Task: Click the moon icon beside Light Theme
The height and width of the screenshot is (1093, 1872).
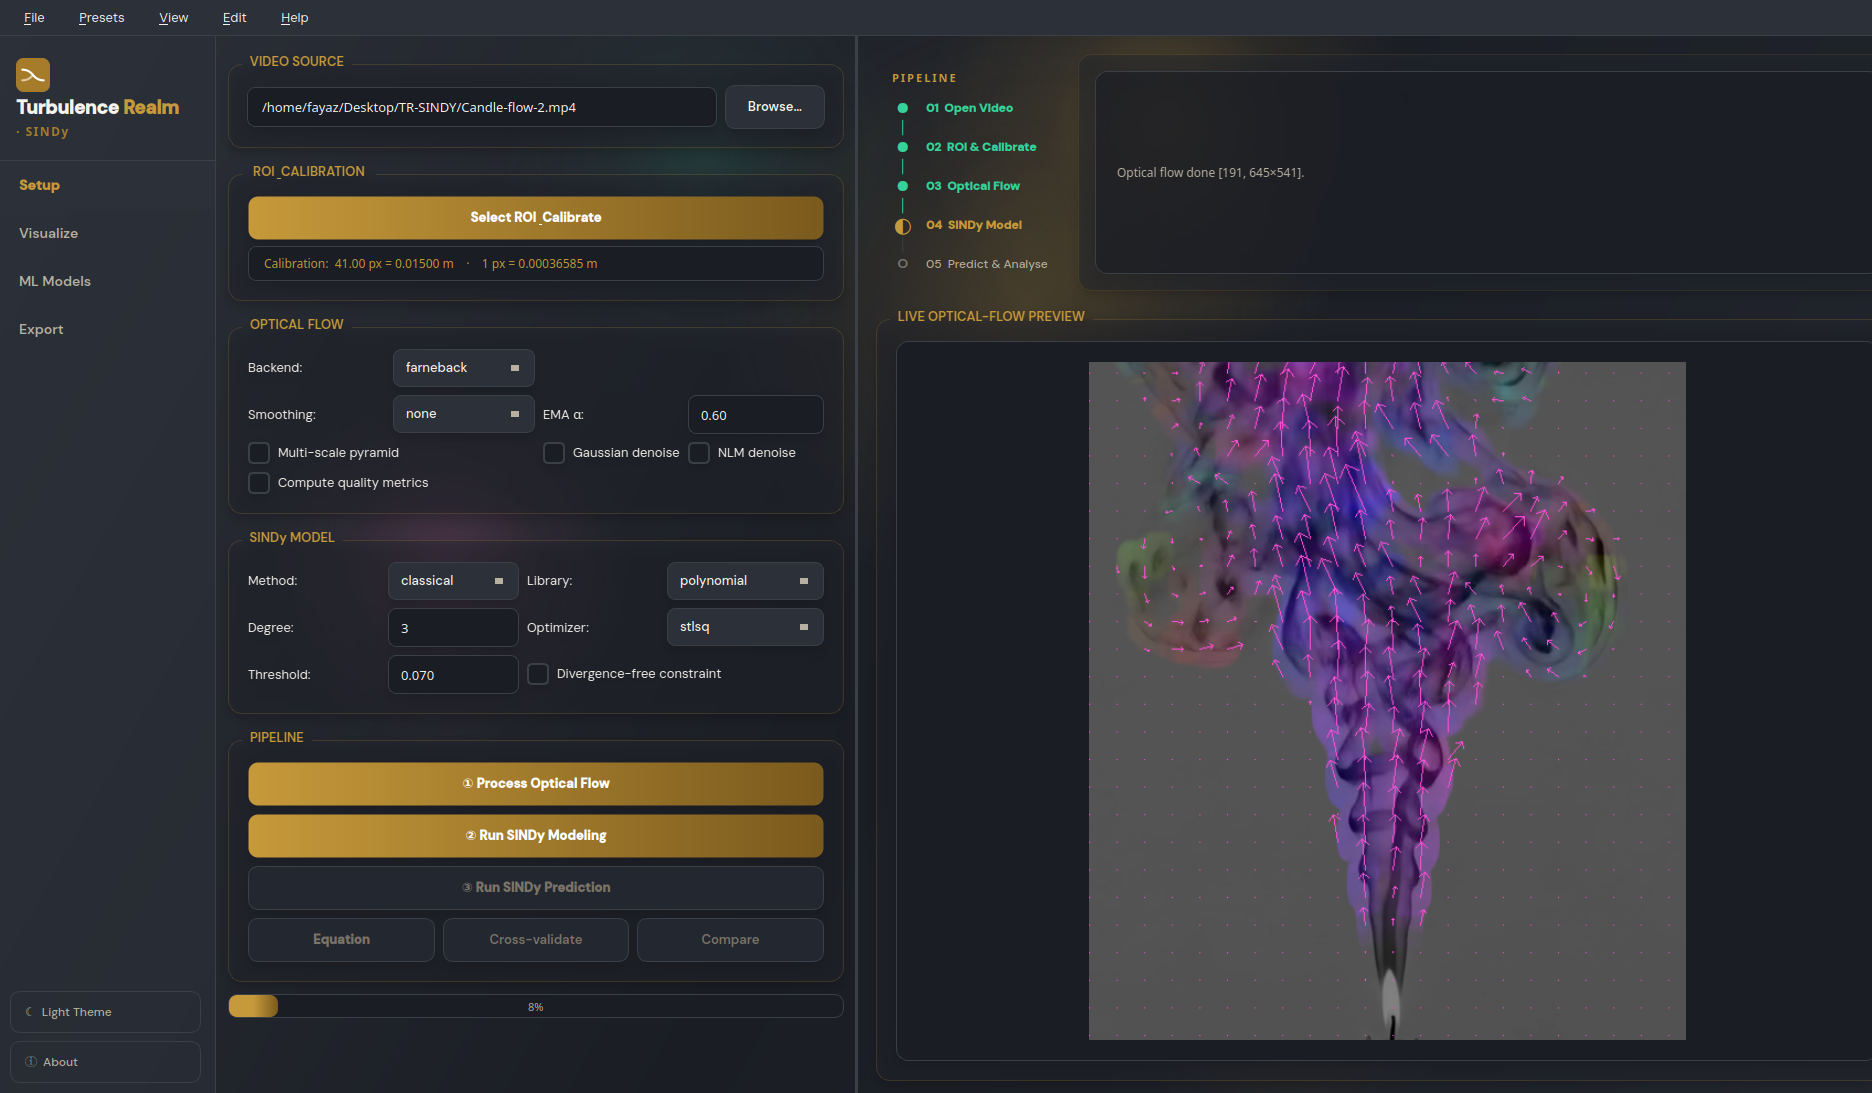Action: (29, 1012)
